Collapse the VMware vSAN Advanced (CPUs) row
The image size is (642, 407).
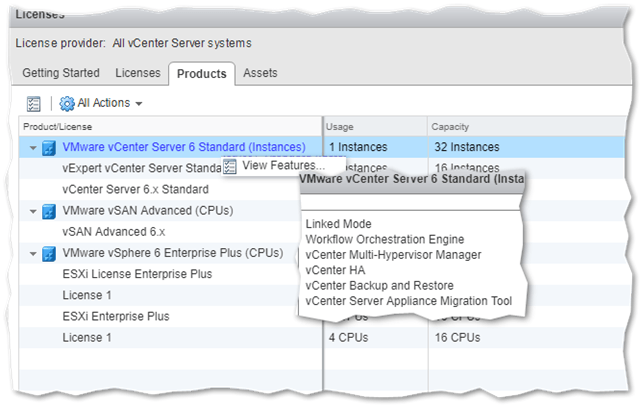click(x=33, y=212)
